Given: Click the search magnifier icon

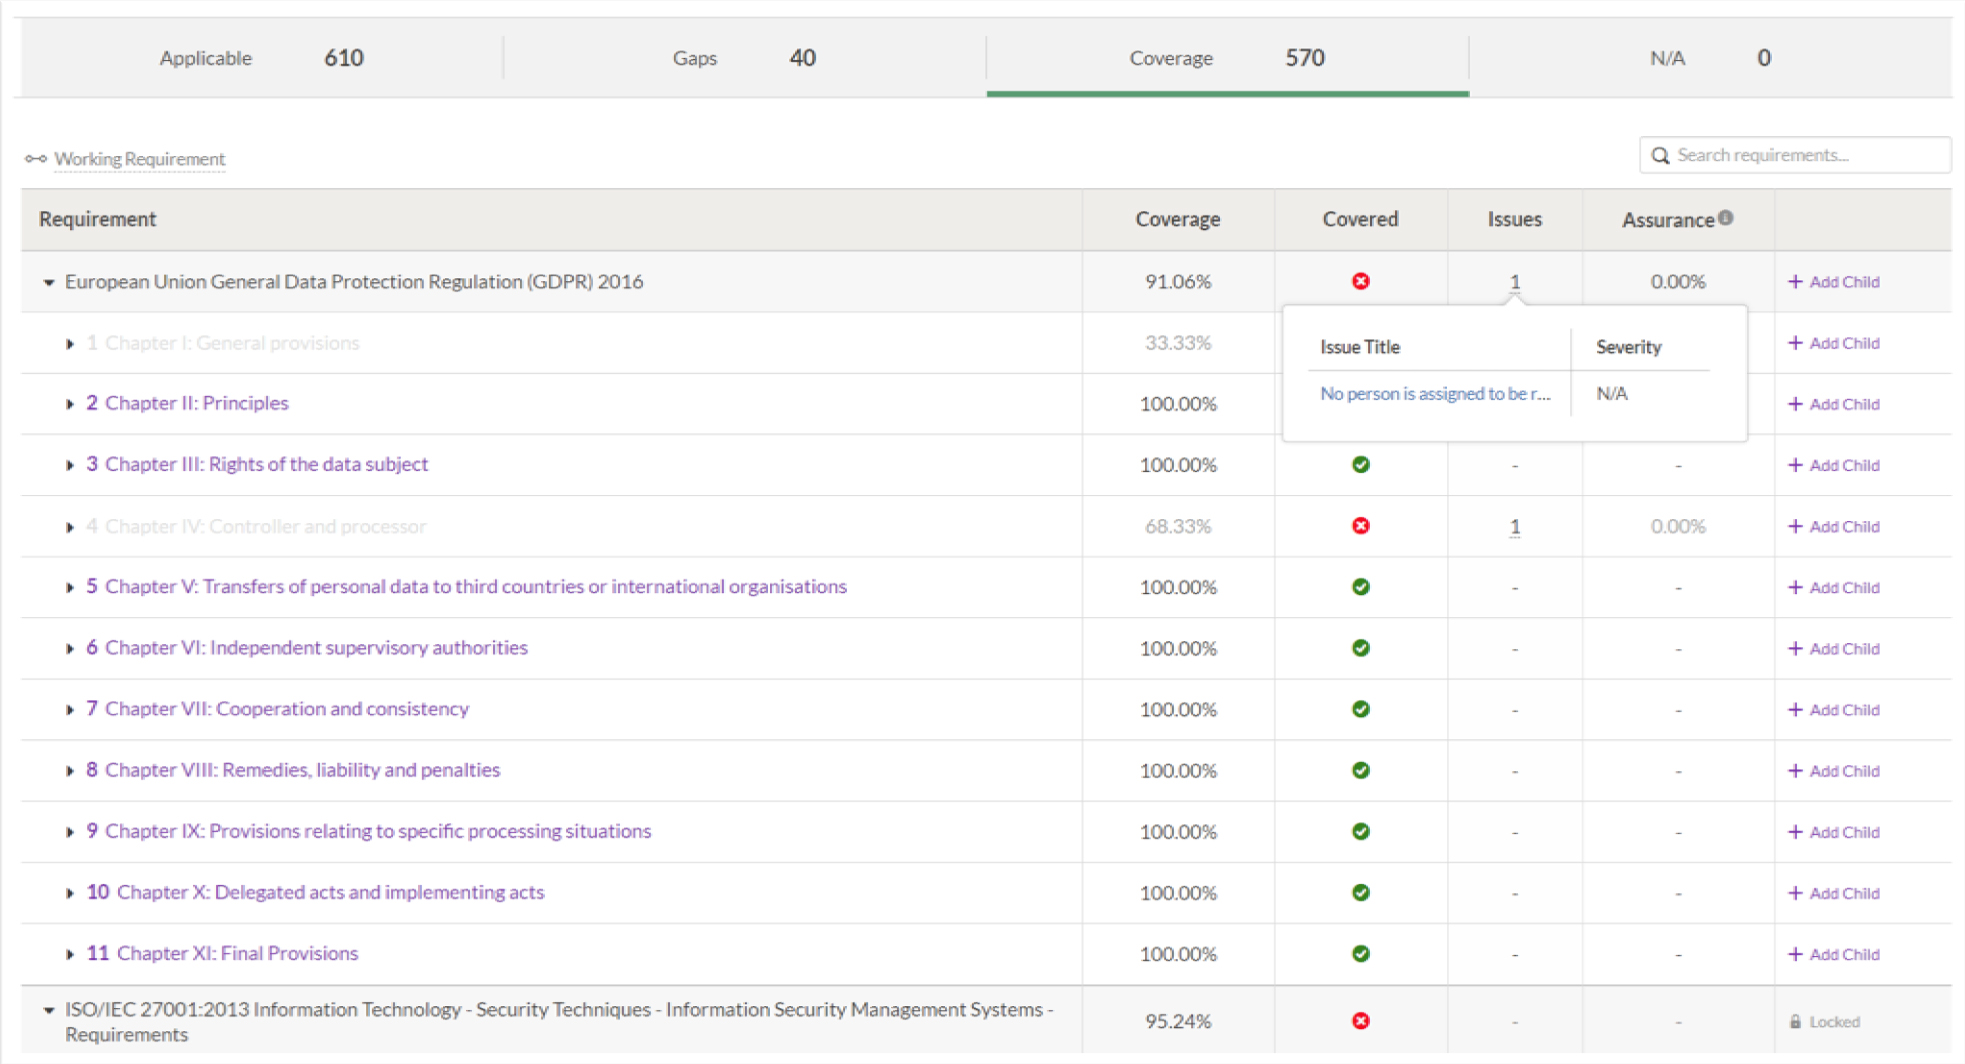Looking at the screenshot, I should (1660, 155).
